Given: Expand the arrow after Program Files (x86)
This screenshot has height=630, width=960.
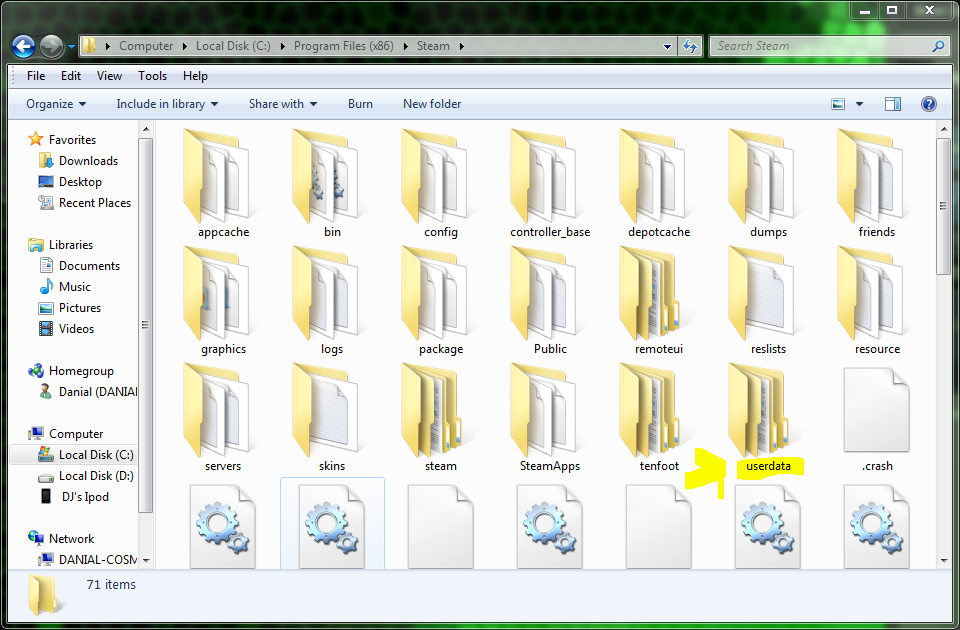Looking at the screenshot, I should [405, 46].
